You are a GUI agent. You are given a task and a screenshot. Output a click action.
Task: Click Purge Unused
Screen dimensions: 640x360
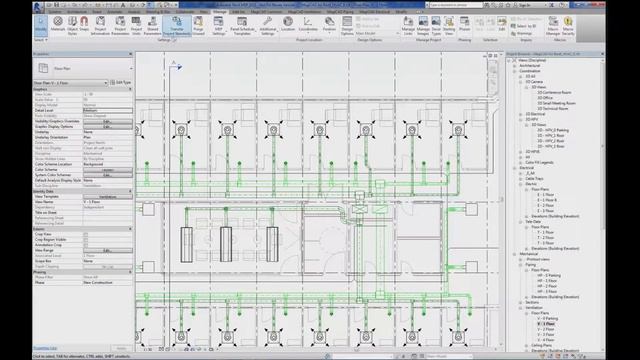pyautogui.click(x=198, y=26)
